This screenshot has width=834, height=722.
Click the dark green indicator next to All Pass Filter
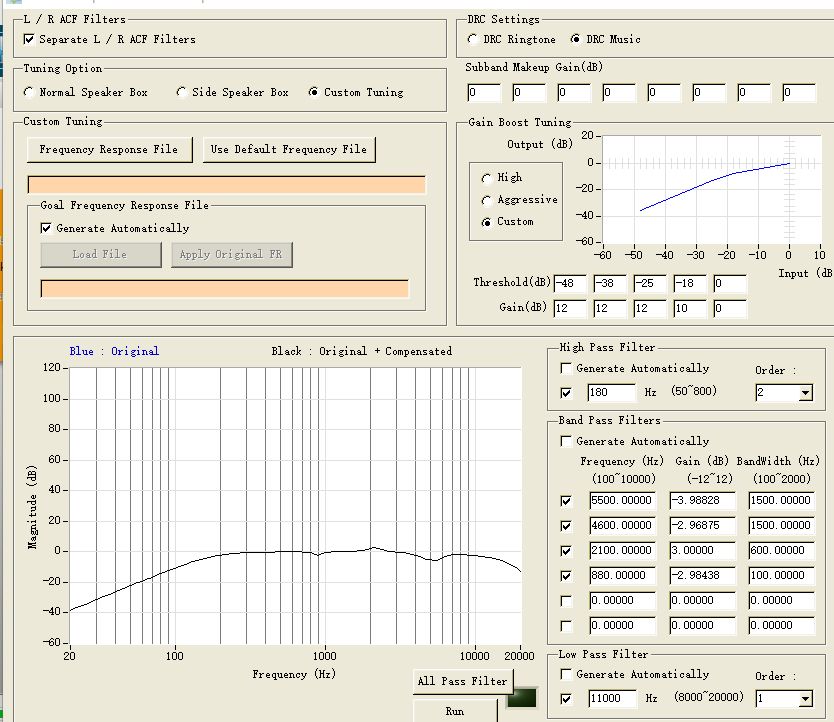pyautogui.click(x=522, y=698)
